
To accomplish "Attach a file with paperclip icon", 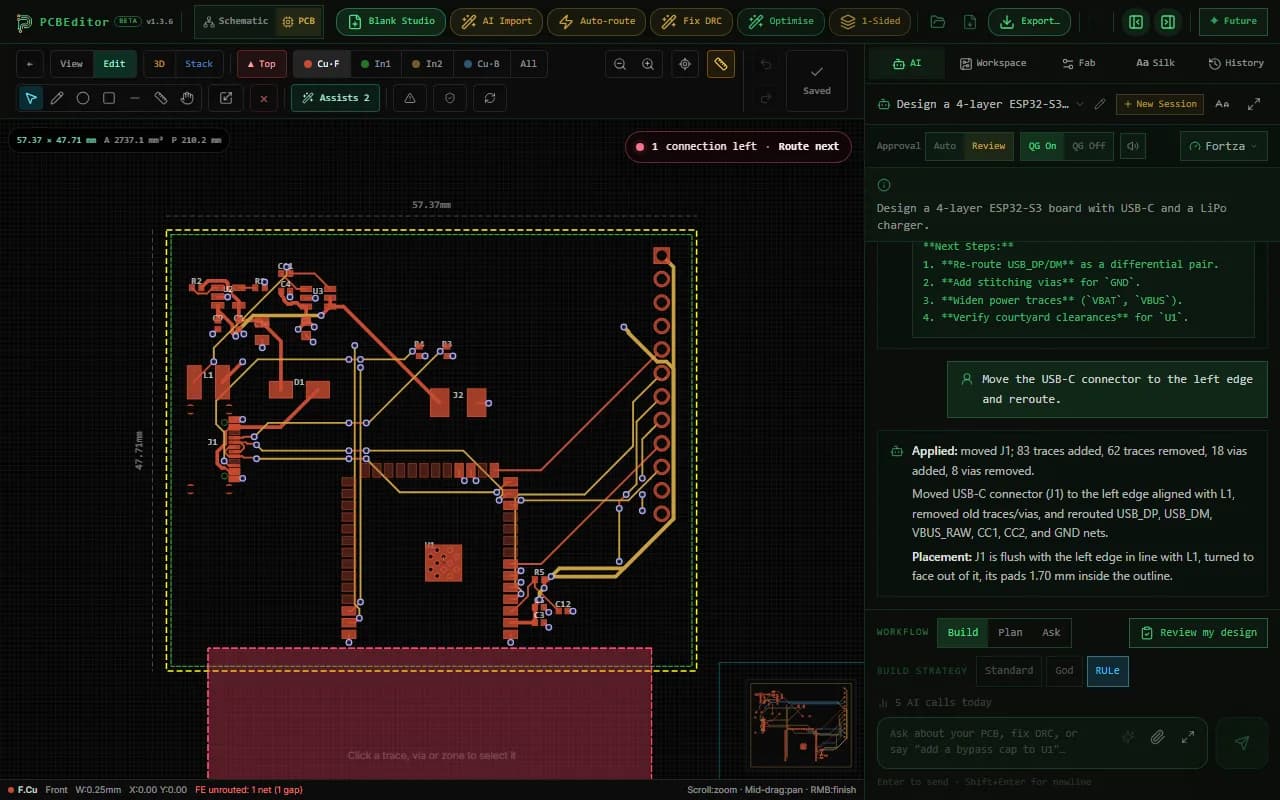I will pos(1157,738).
